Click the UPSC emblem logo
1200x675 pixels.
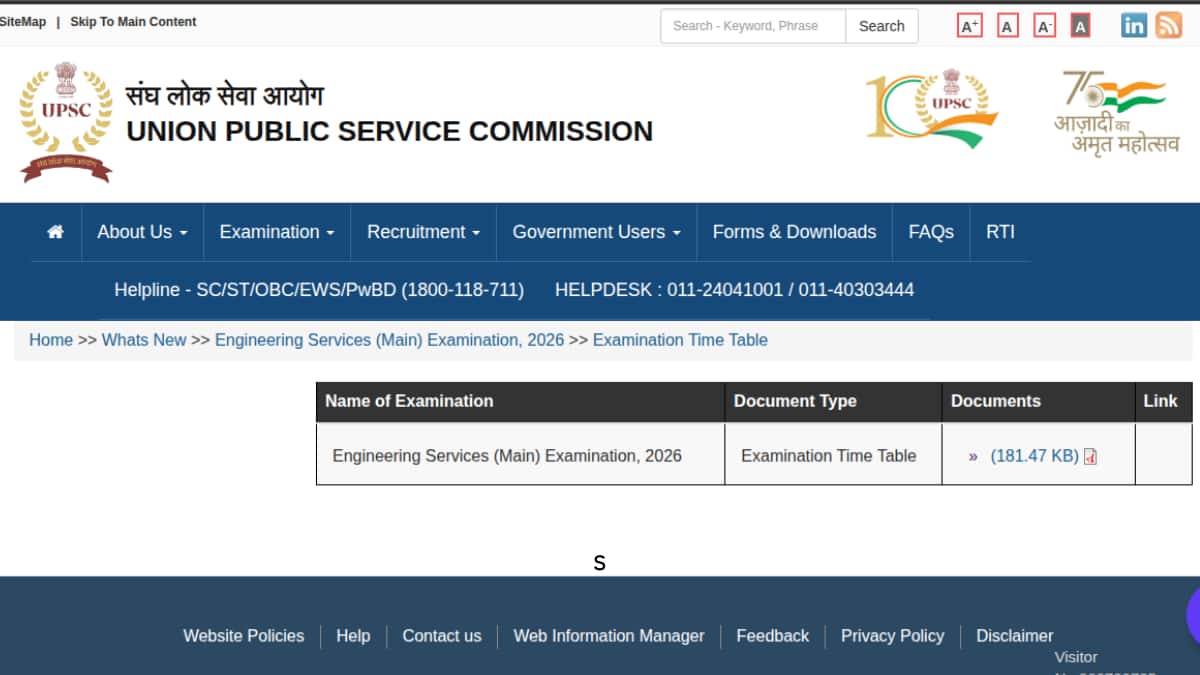tap(66, 122)
